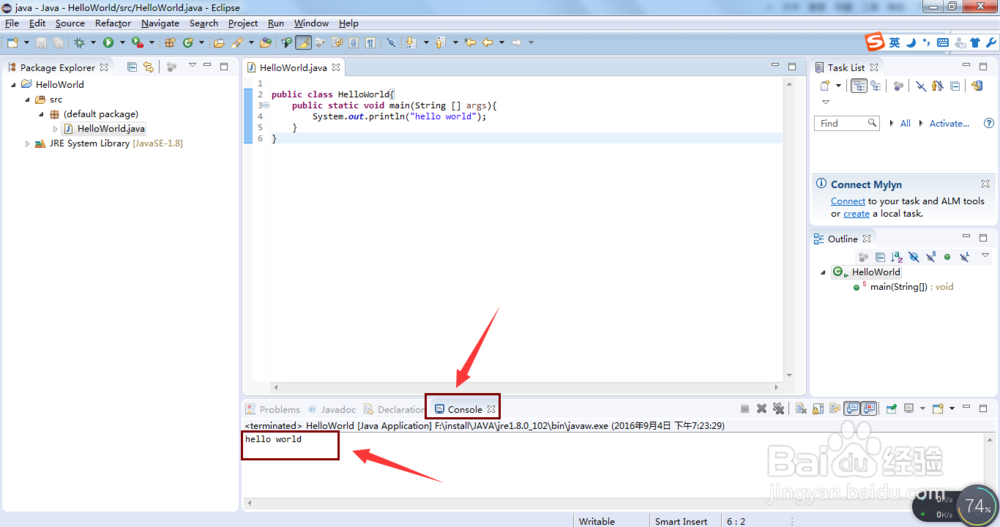Screen dimensions: 1000x527
Task: Open the Navigate menu
Action: pyautogui.click(x=160, y=24)
